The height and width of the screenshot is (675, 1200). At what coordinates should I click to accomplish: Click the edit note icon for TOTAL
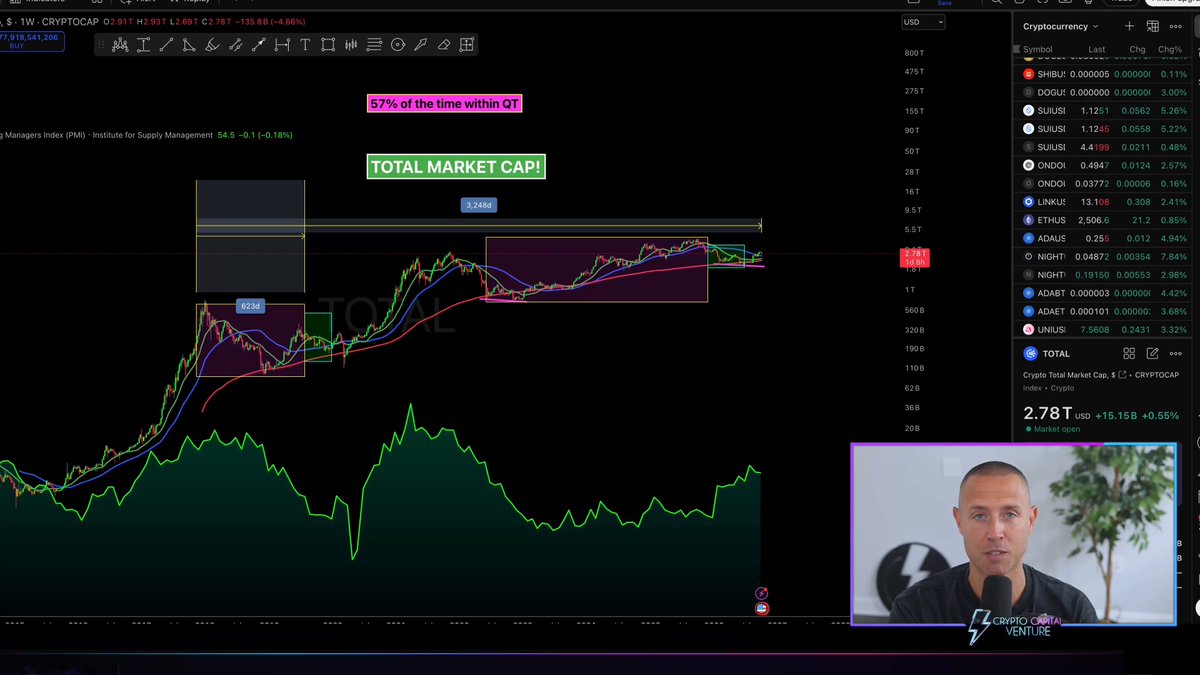pyautogui.click(x=1152, y=353)
